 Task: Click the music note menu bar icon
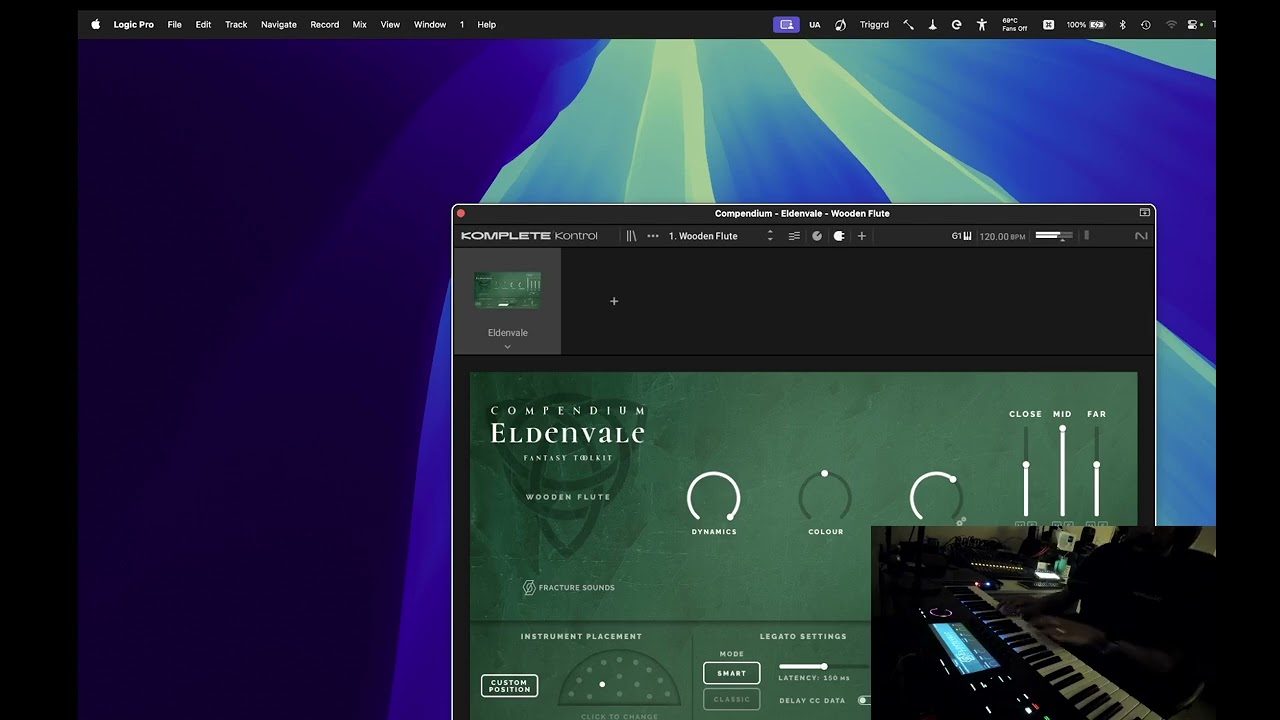[840, 24]
